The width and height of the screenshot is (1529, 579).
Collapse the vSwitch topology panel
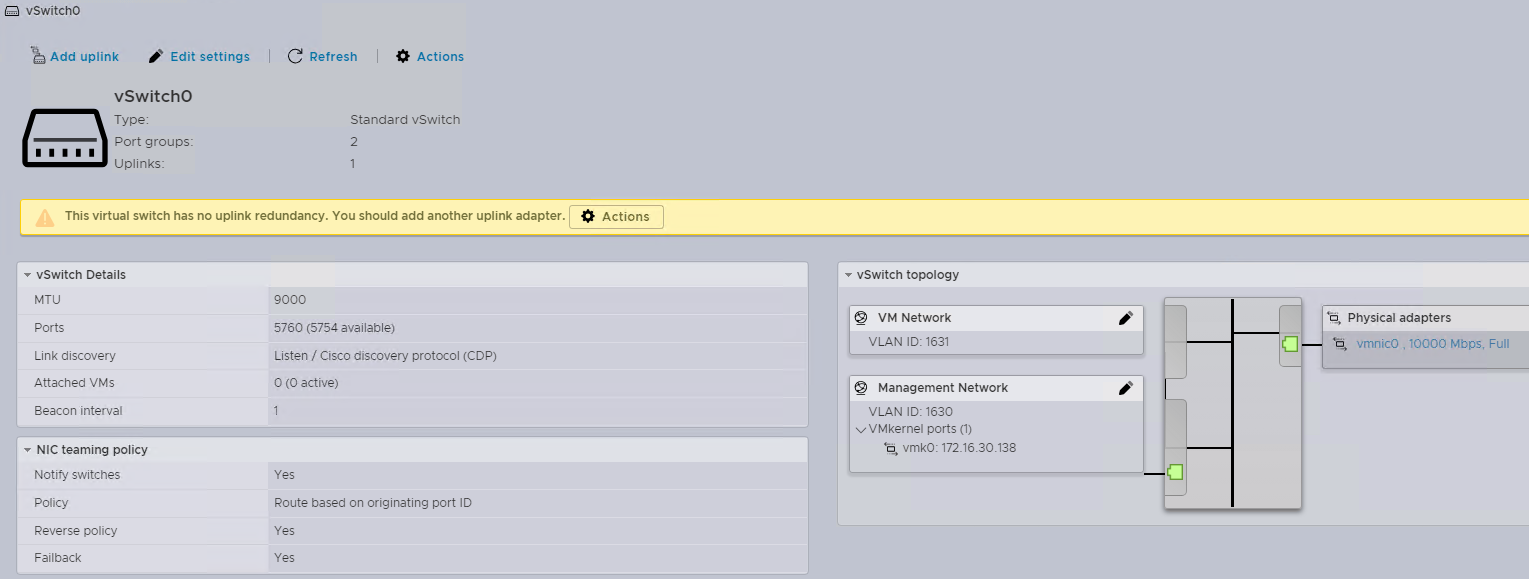pyautogui.click(x=848, y=275)
